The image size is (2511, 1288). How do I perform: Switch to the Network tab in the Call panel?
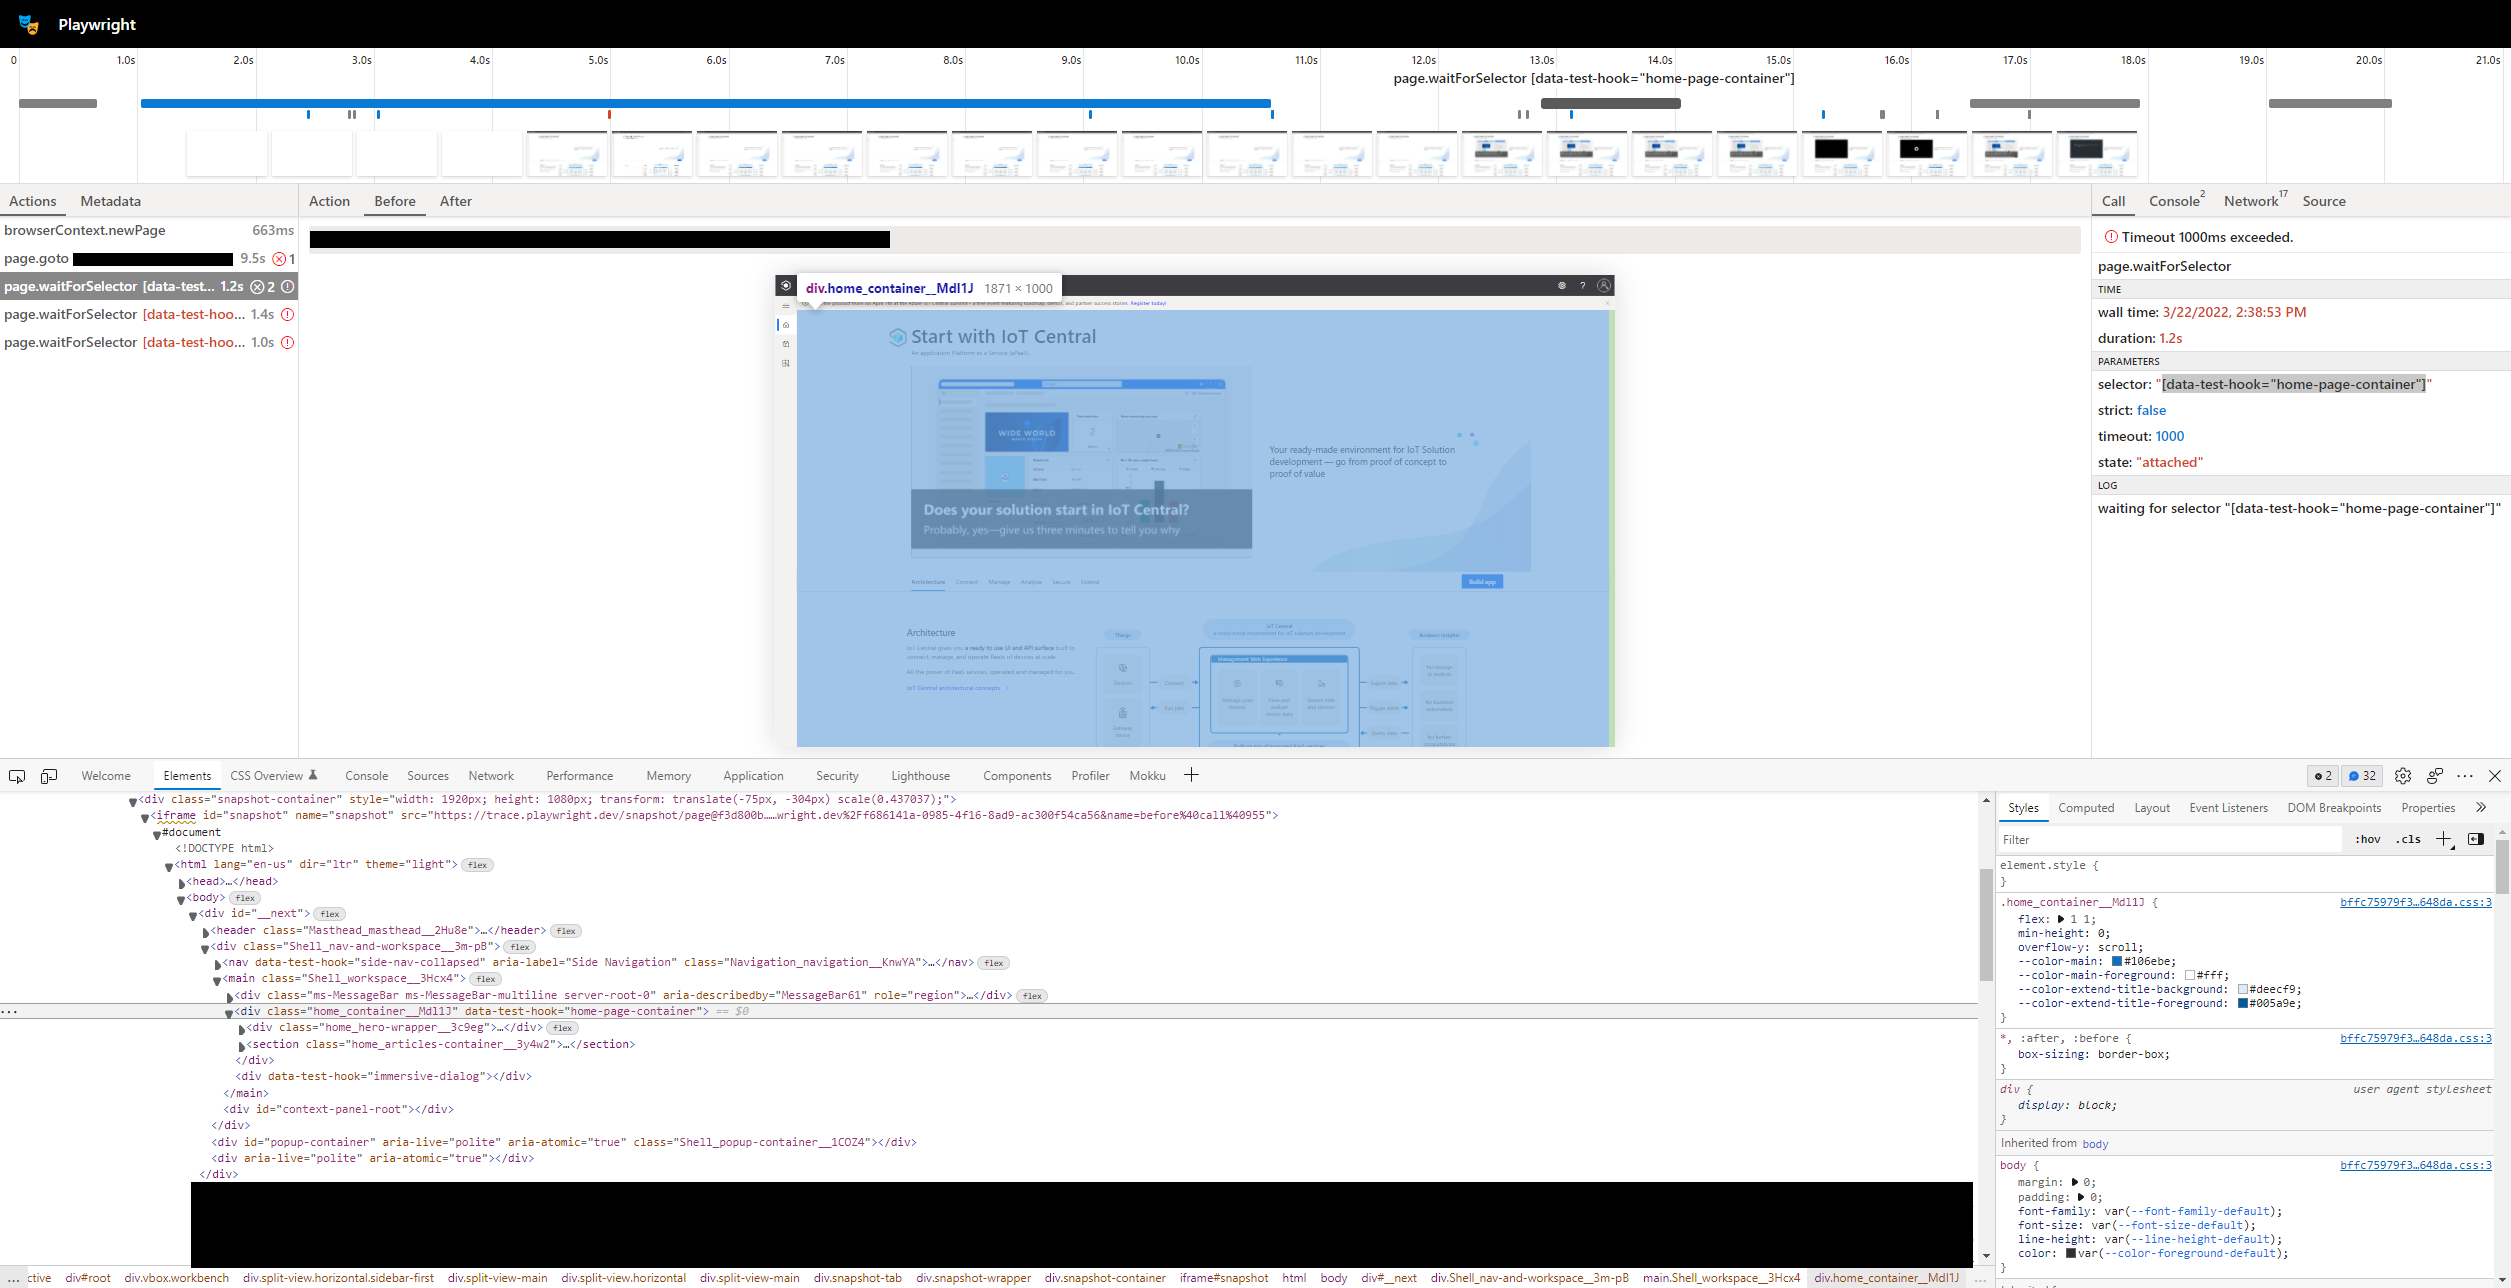coord(2249,201)
